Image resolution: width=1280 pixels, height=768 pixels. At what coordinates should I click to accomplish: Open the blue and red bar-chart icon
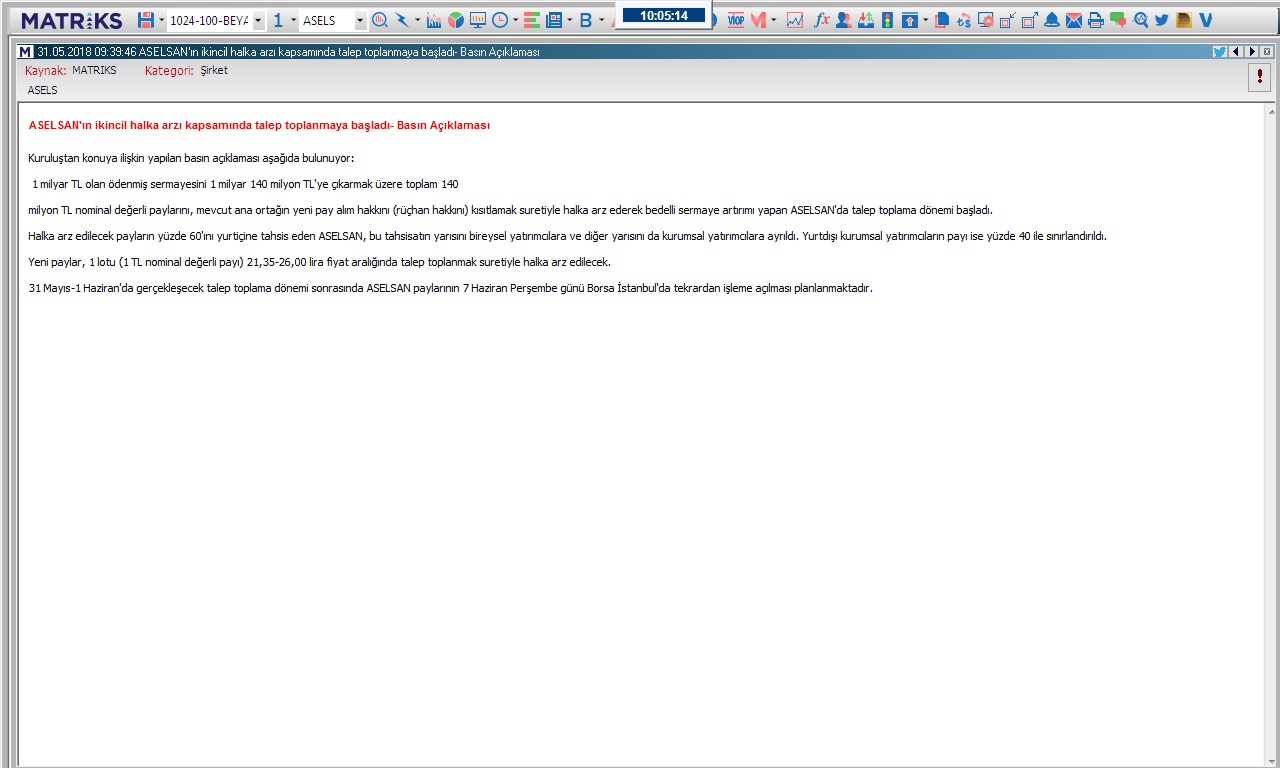434,20
